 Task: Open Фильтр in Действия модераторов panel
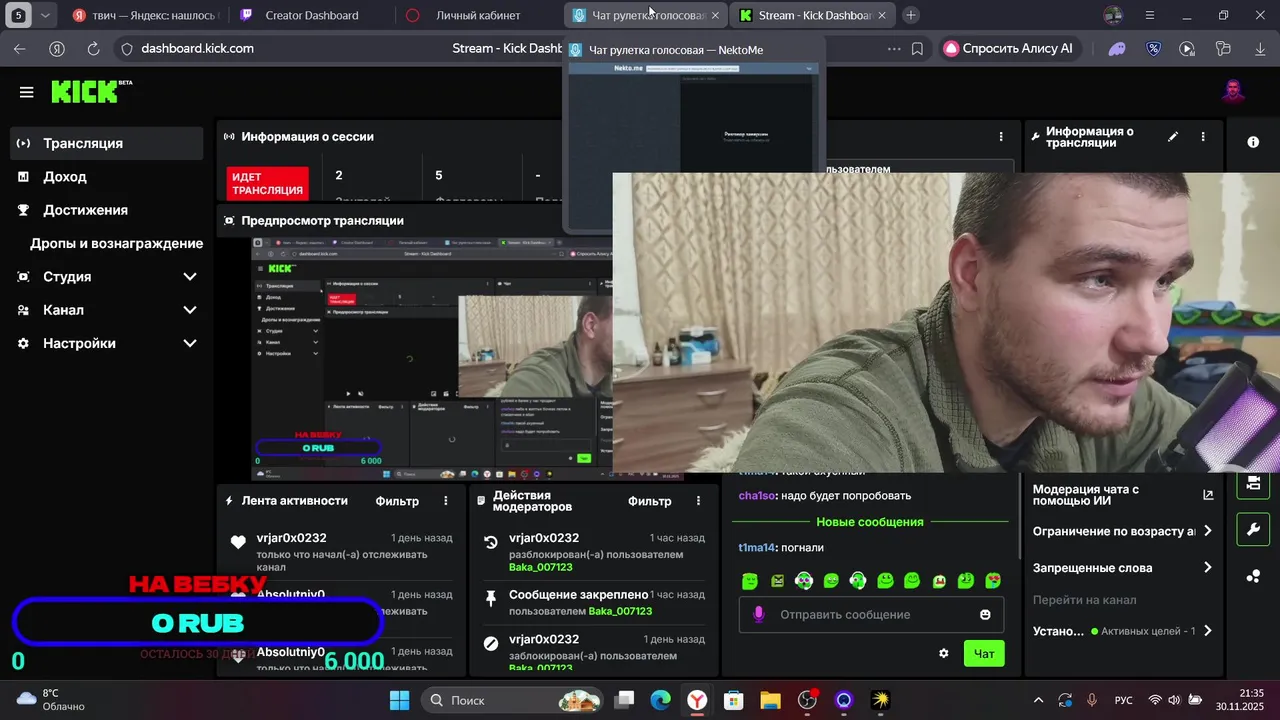click(x=649, y=501)
